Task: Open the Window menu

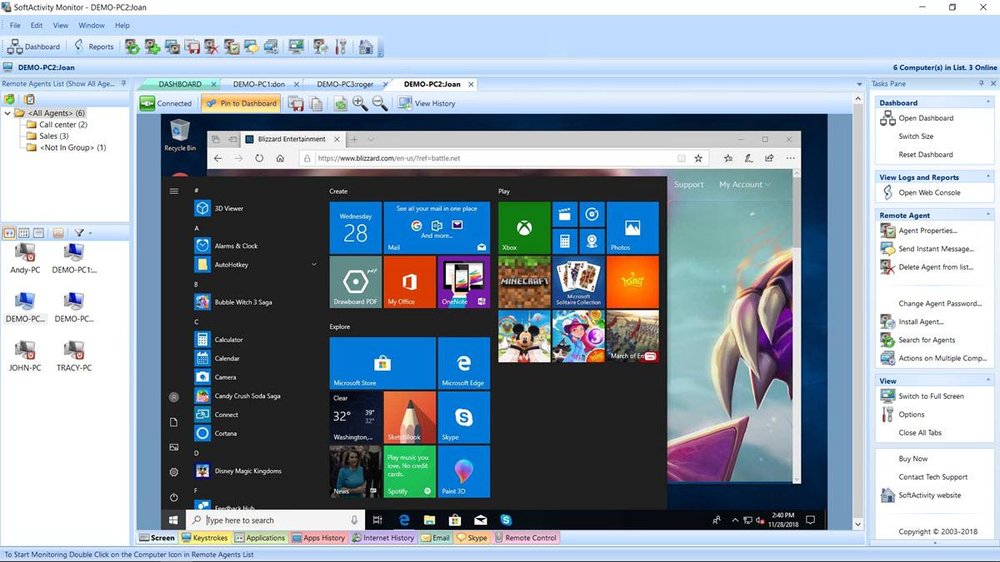Action: pos(91,26)
